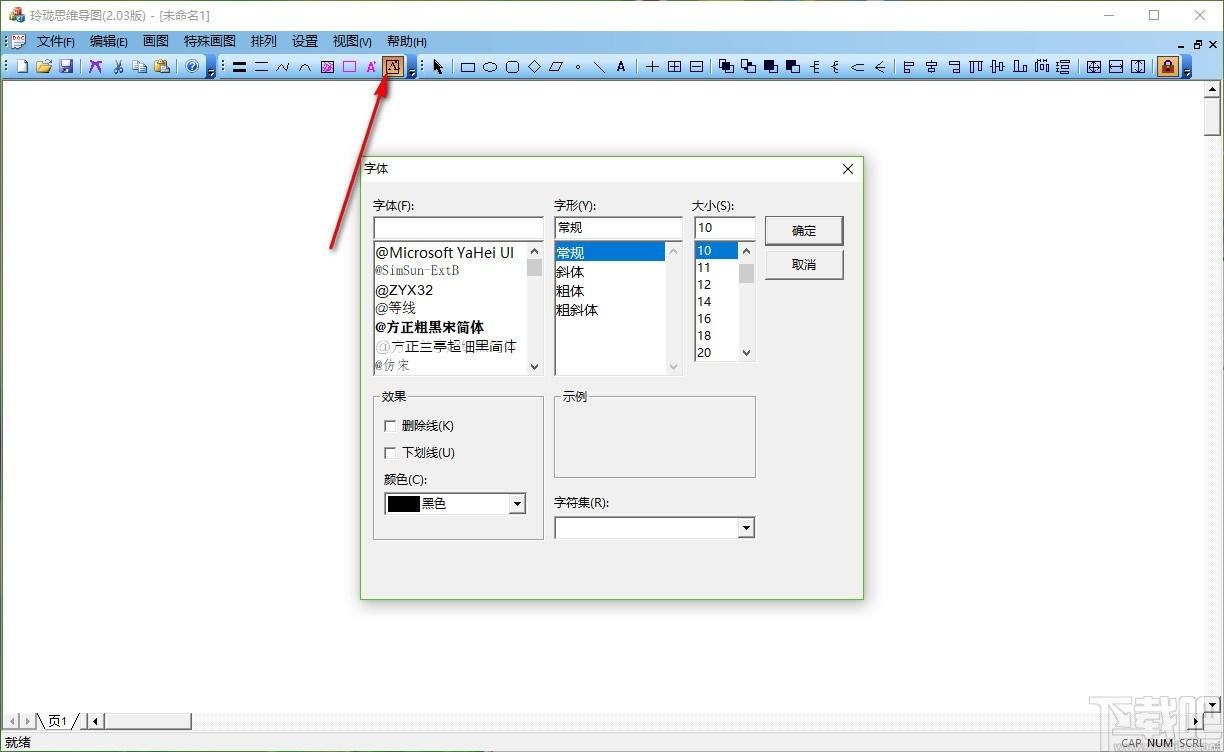Click the 确定 button
This screenshot has width=1224, height=752.
(804, 230)
